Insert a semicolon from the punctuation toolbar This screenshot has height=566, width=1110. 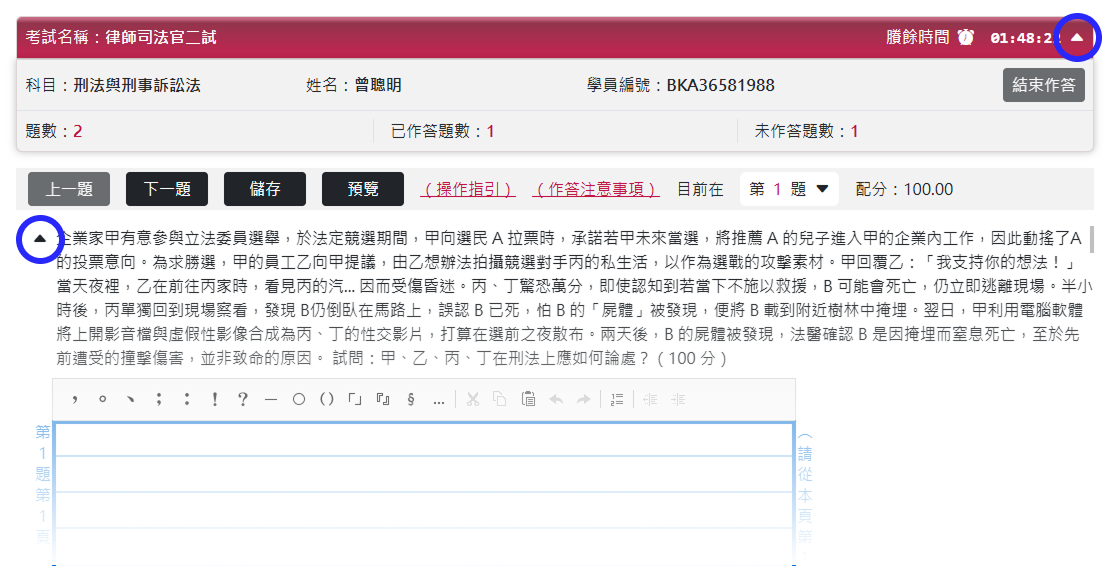point(159,400)
